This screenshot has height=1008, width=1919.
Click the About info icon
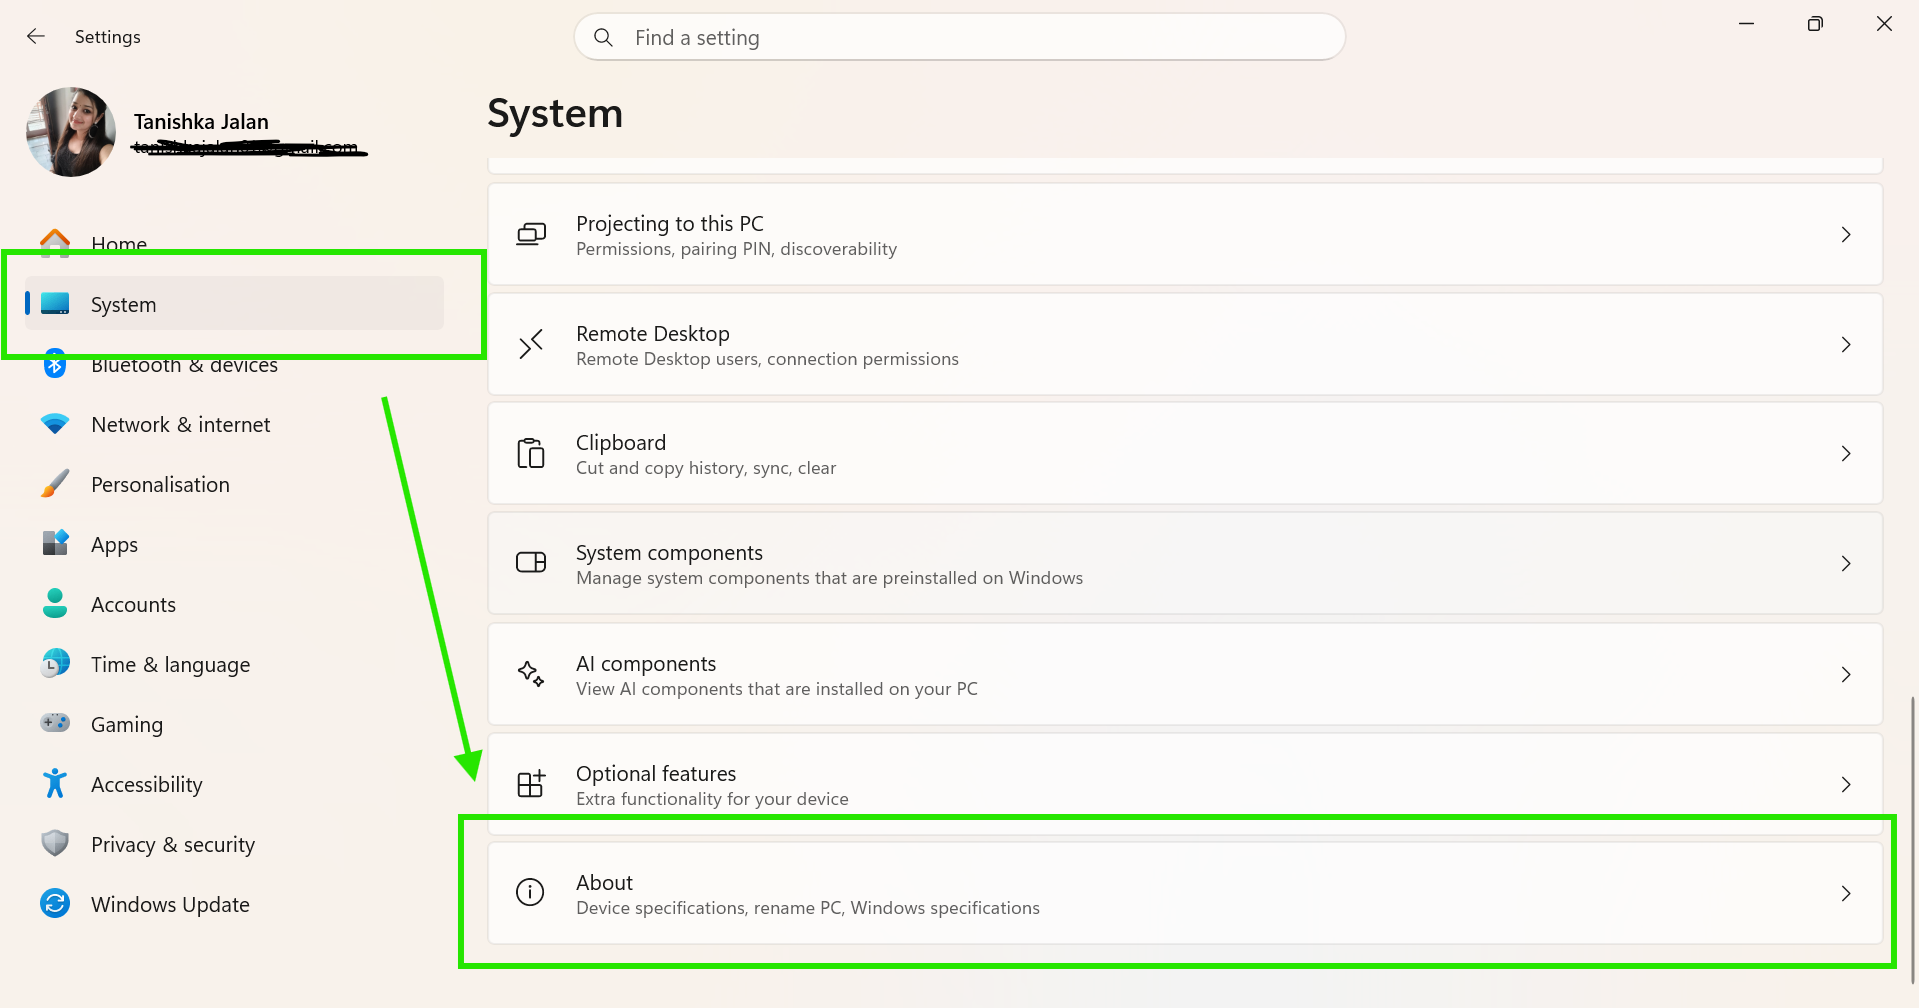click(530, 892)
